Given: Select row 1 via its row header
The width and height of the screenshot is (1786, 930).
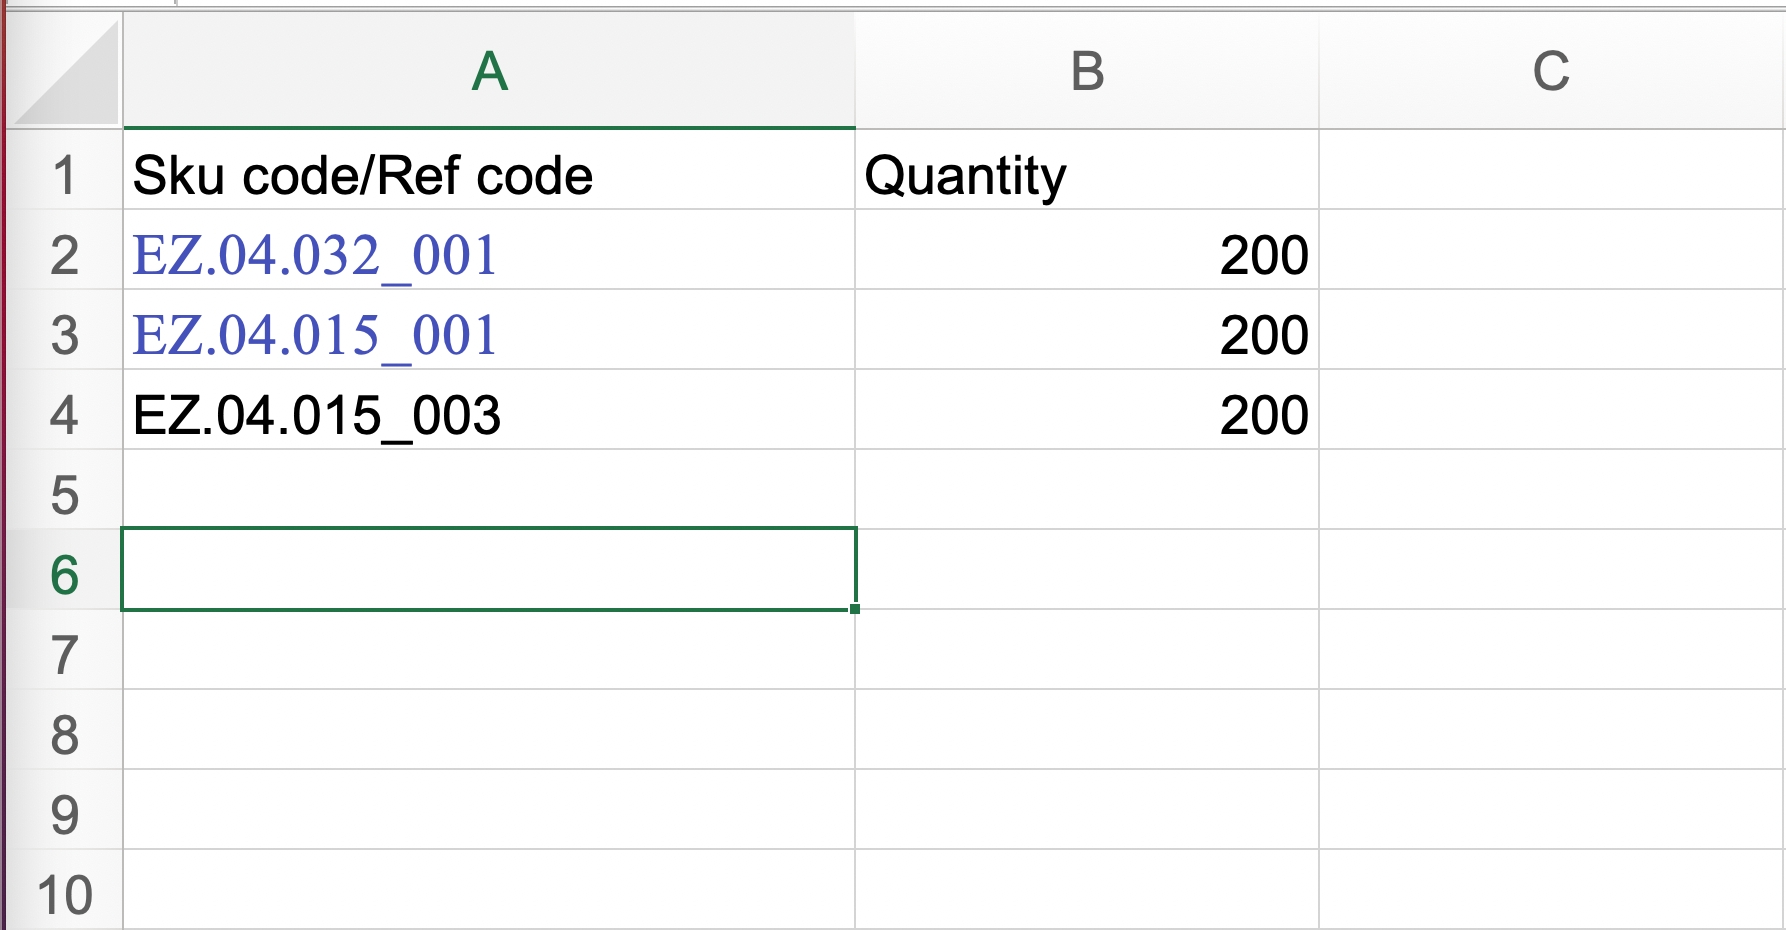Looking at the screenshot, I should click(x=64, y=176).
